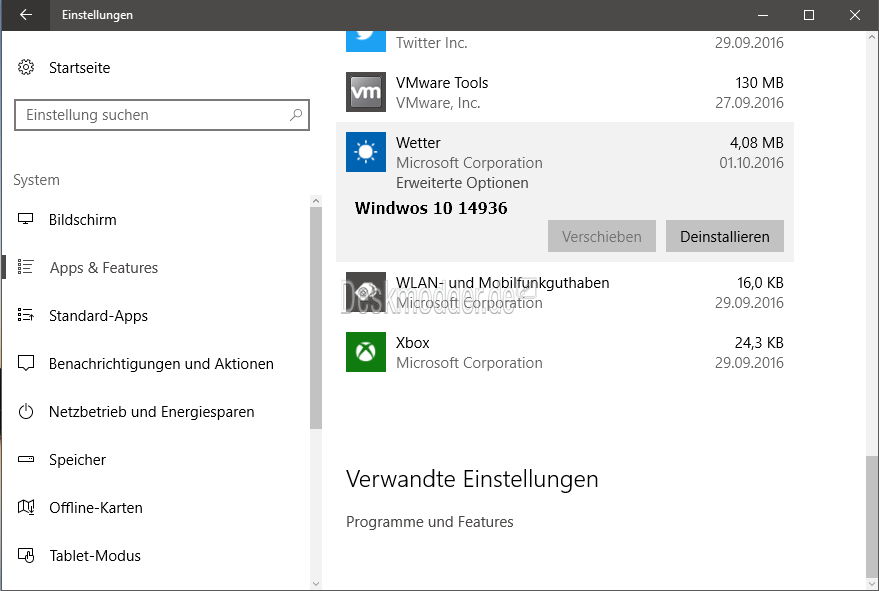879x591 pixels.
Task: Open Netzbetrieb und Energiesparen settings
Action: pos(151,412)
